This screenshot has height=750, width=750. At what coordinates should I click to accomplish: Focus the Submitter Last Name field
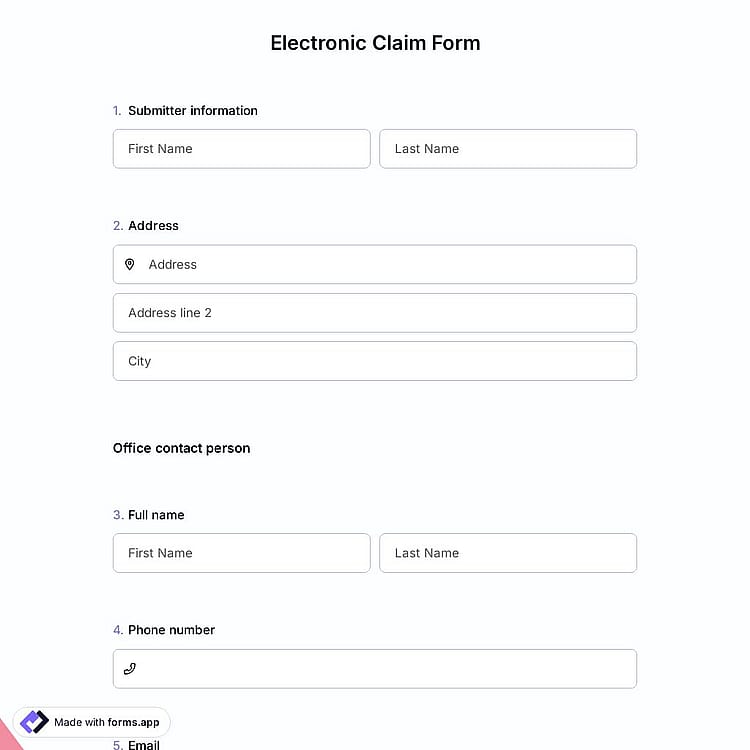pyautogui.click(x=508, y=149)
